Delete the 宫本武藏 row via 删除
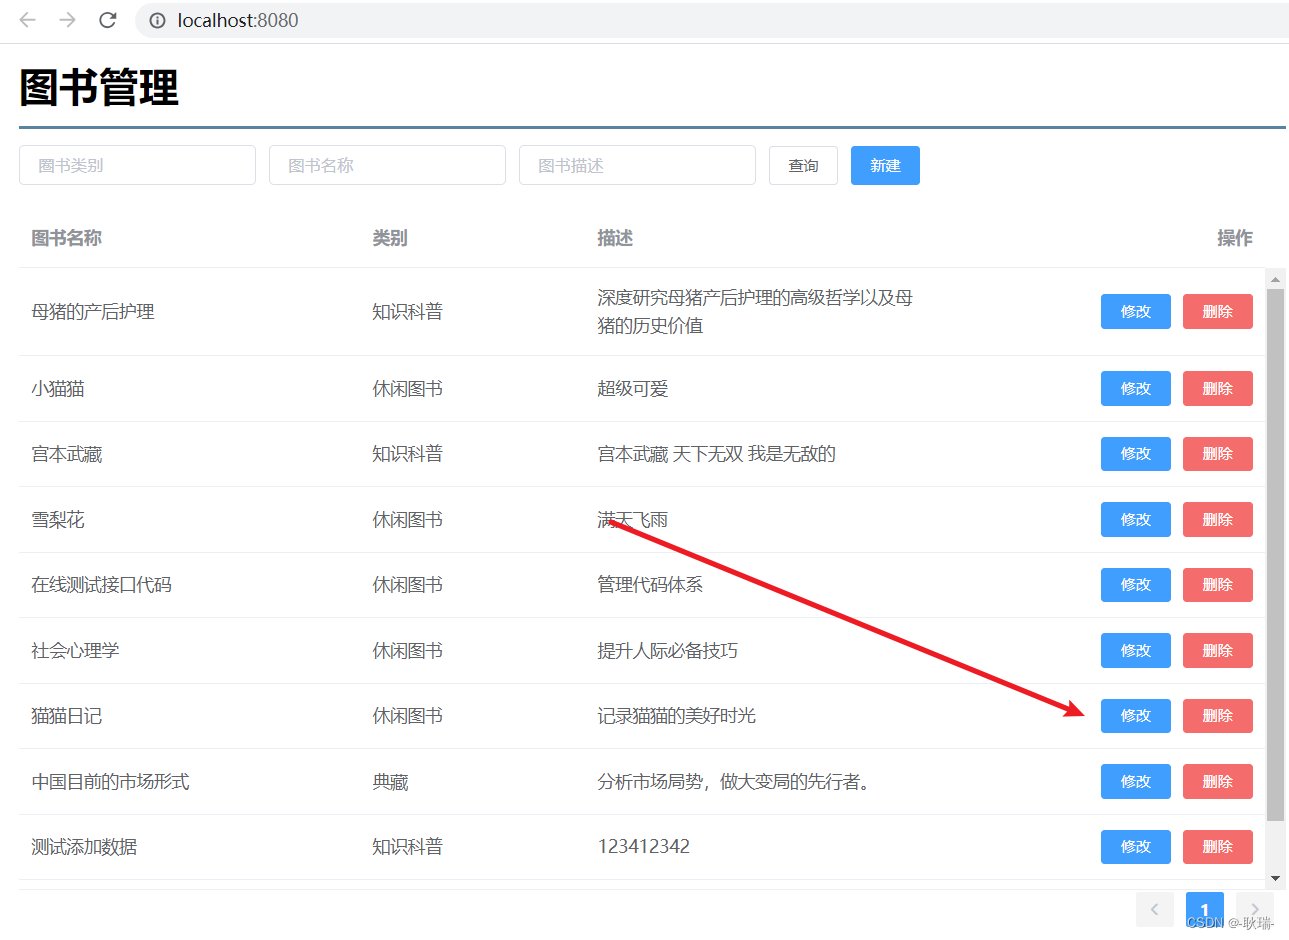This screenshot has height=940, width=1289. click(1218, 454)
